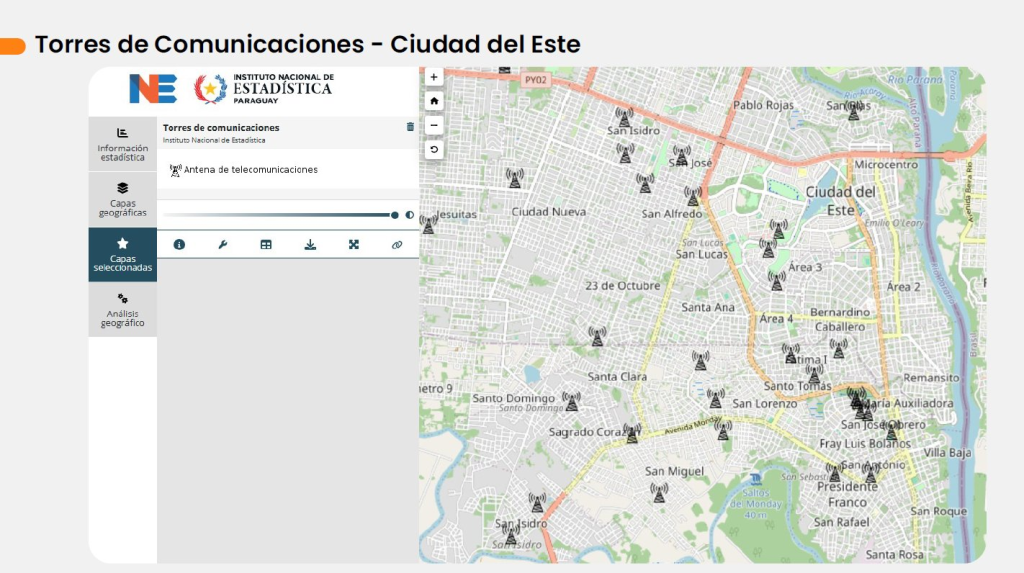Open layer information with the info icon
The width and height of the screenshot is (1024, 573).
coord(179,244)
